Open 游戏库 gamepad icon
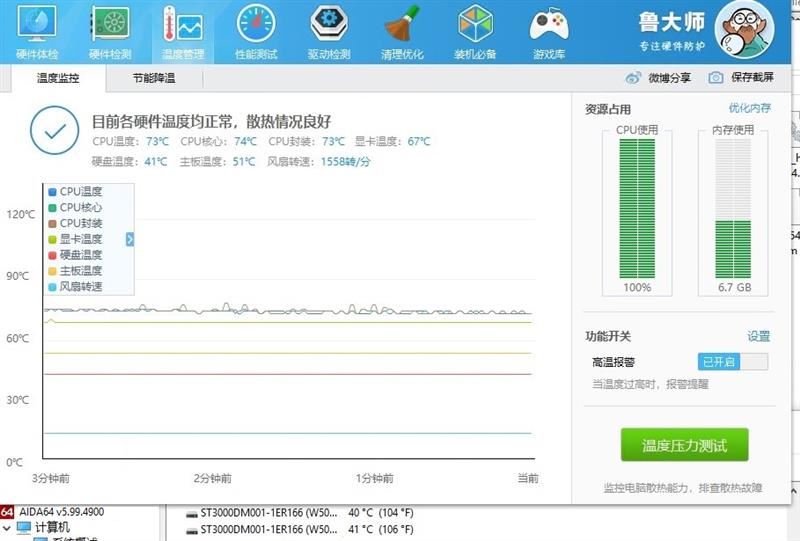 [x=548, y=24]
